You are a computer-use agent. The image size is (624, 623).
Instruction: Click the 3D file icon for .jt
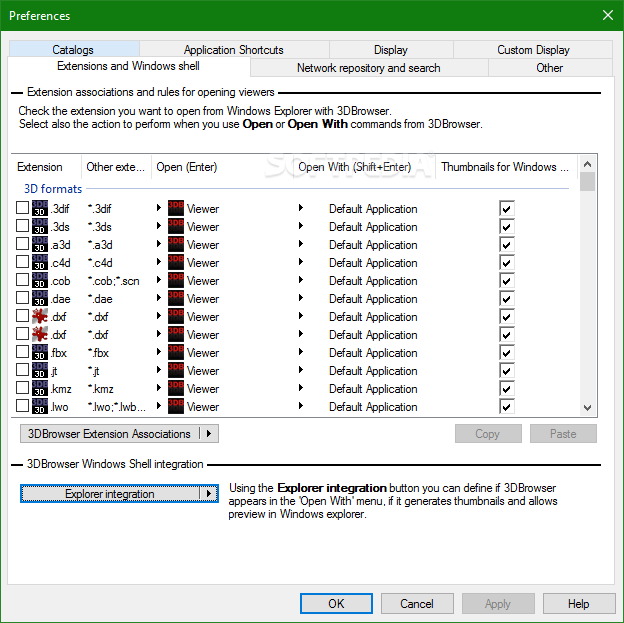tap(40, 370)
